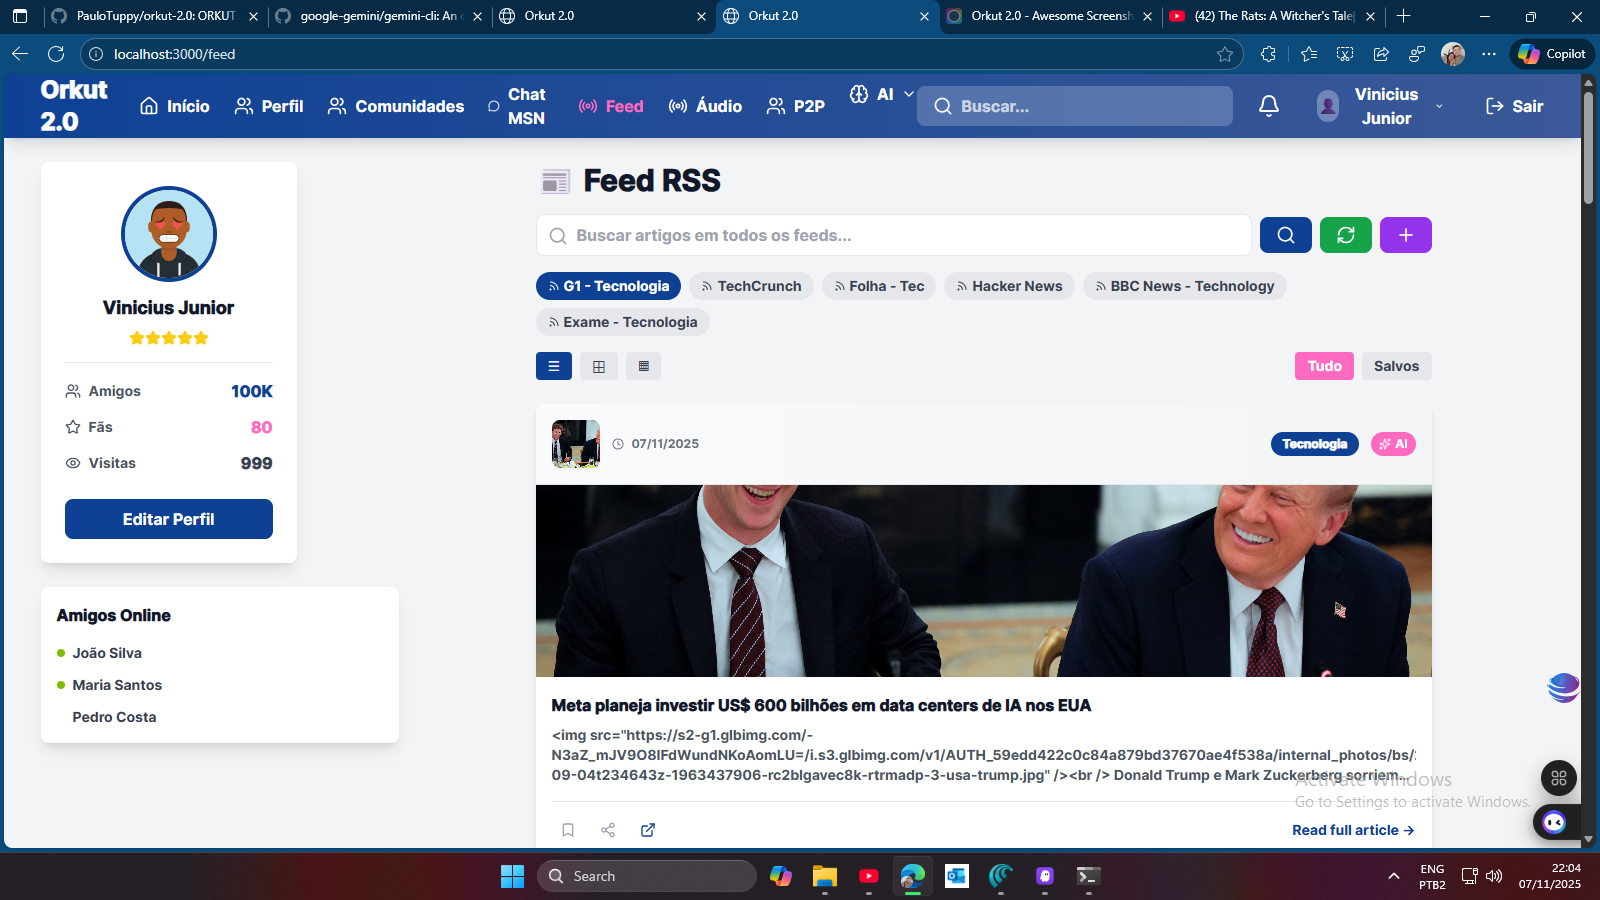Click the blue search feeds button

tap(1285, 235)
